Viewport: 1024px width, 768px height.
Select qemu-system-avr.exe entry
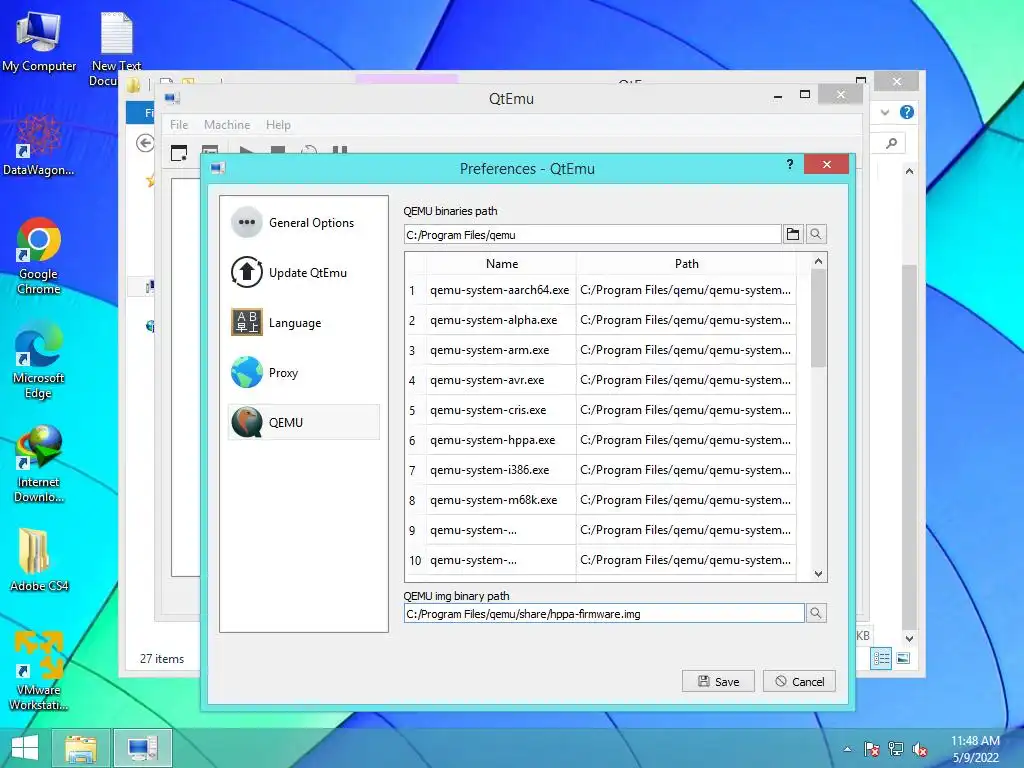point(500,380)
